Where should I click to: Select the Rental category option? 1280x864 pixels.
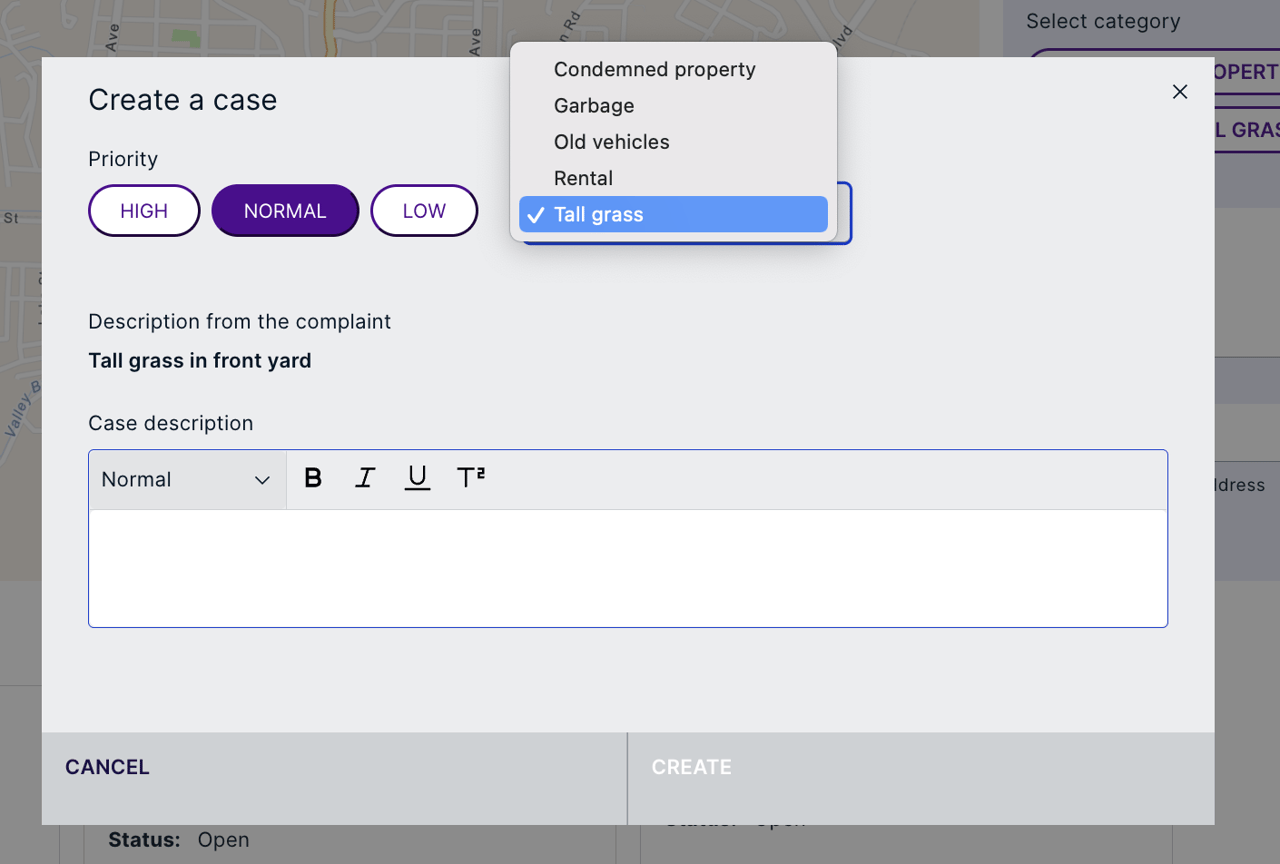(x=583, y=177)
